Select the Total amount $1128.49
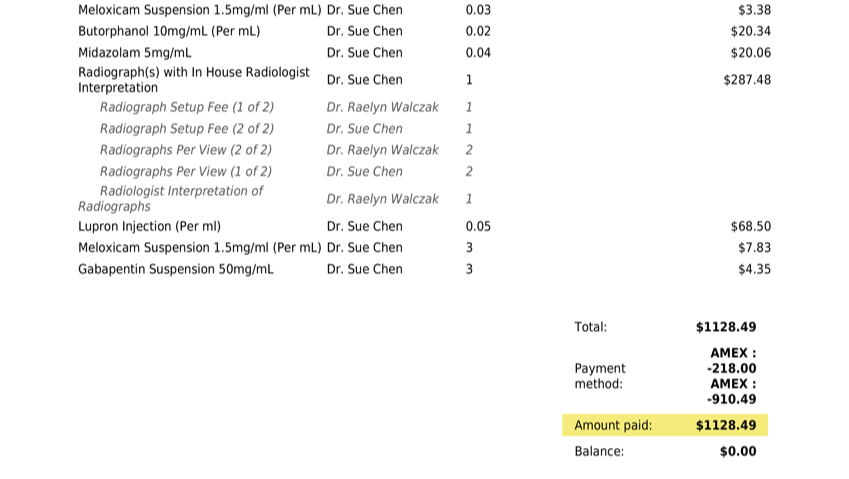 [726, 327]
